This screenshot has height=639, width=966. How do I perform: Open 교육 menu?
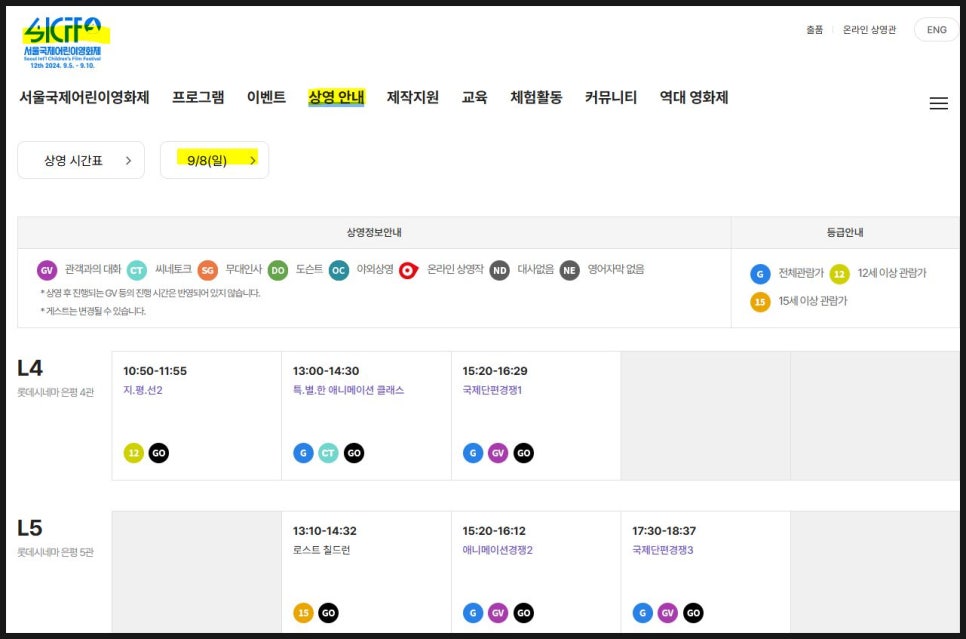[x=474, y=97]
